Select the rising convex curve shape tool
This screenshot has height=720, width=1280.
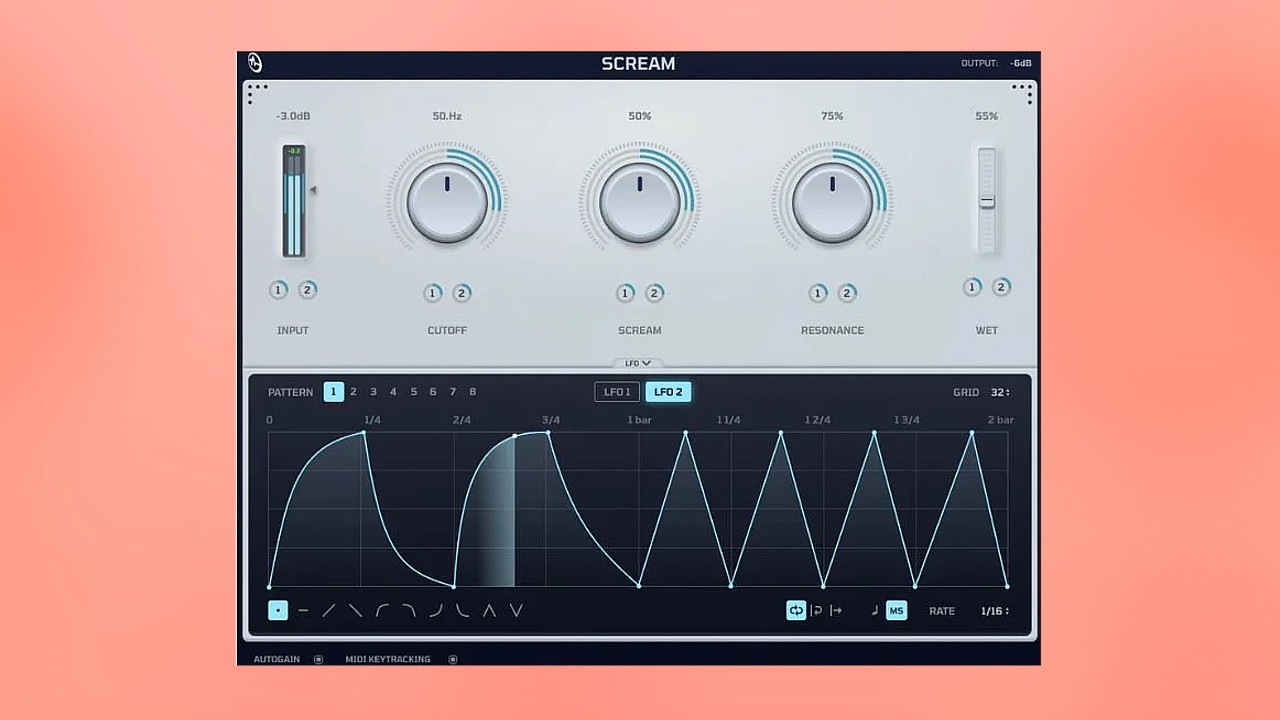[x=382, y=610]
